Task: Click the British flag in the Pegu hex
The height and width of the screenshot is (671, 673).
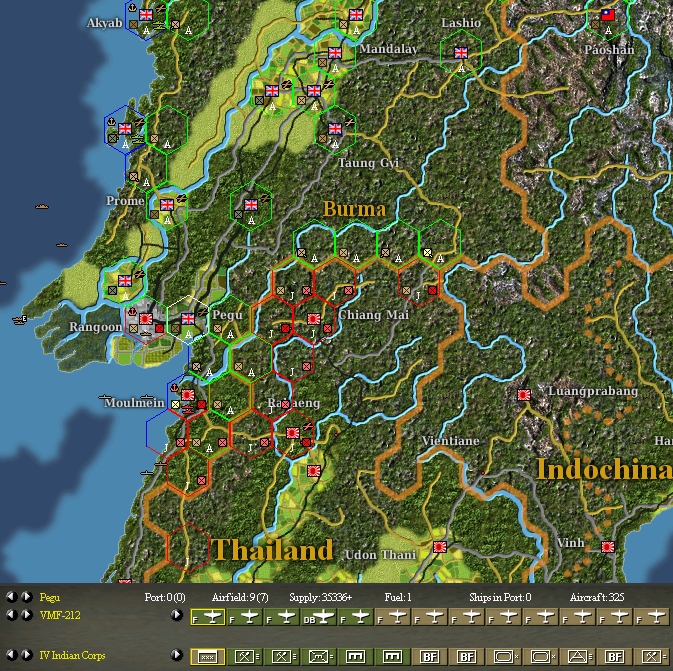Action: (188, 319)
